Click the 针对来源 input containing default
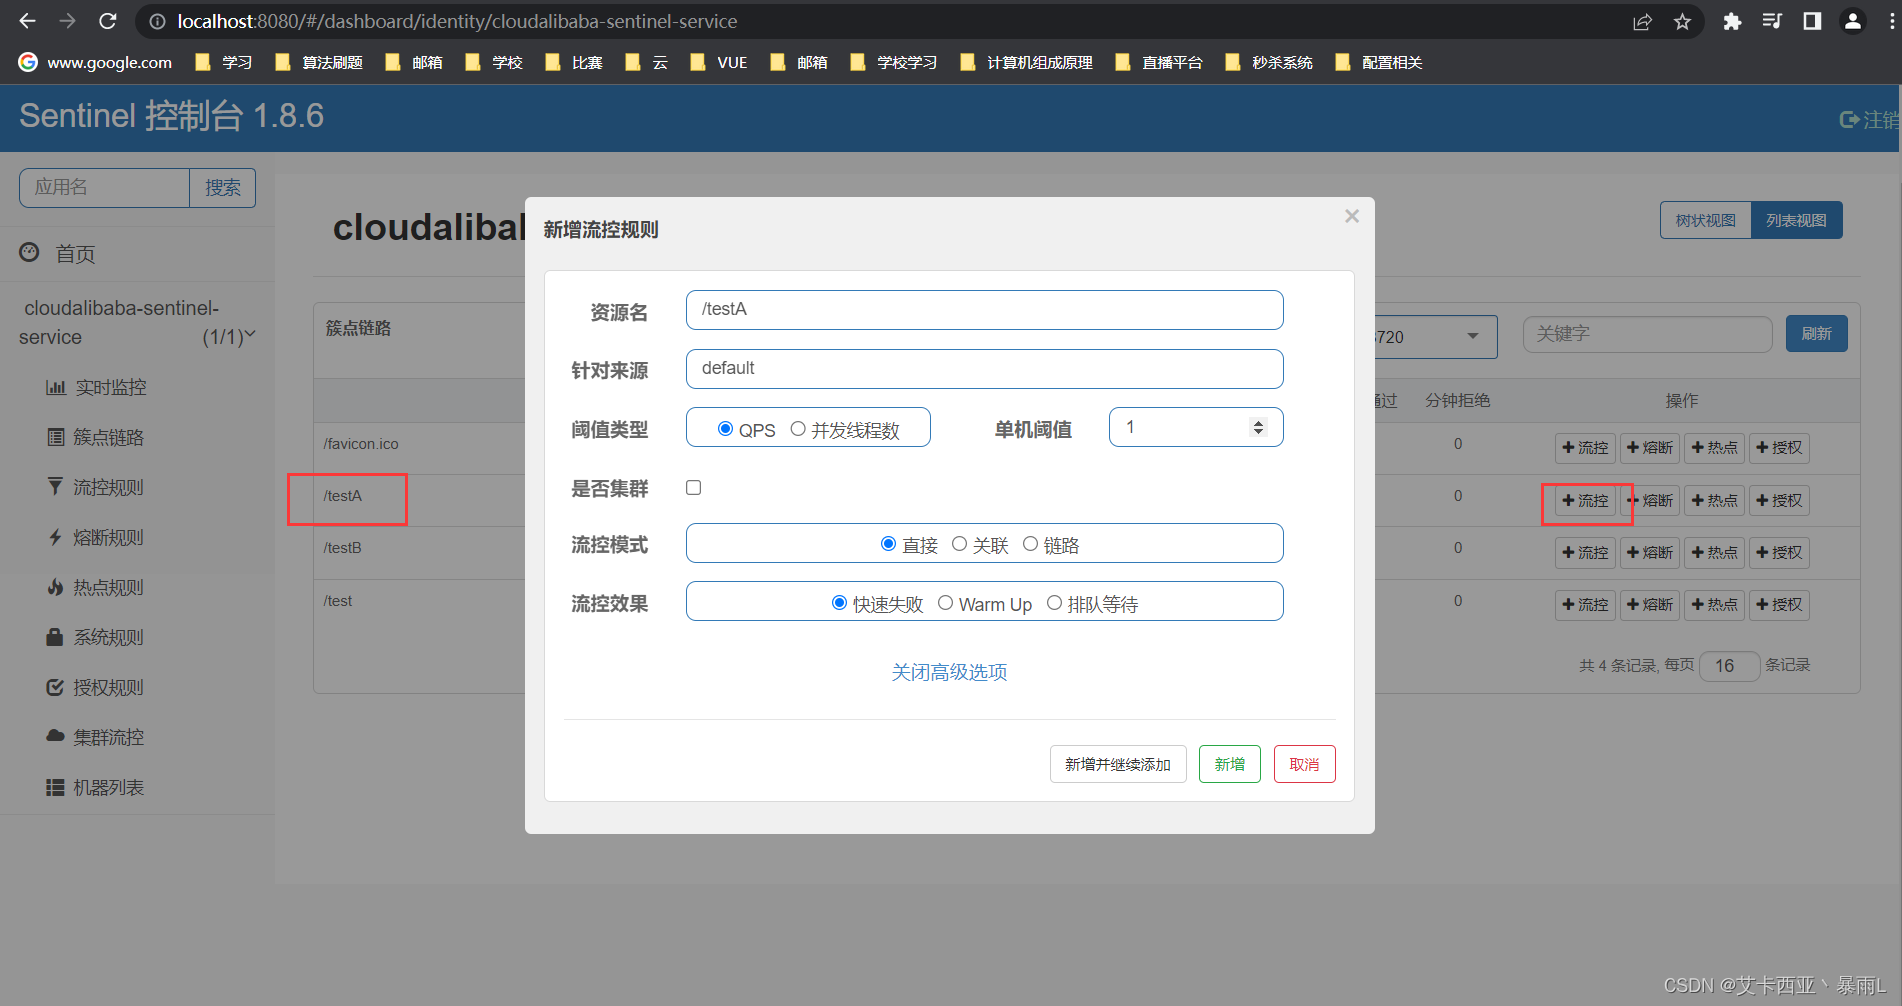The height and width of the screenshot is (1006, 1902). (x=985, y=369)
